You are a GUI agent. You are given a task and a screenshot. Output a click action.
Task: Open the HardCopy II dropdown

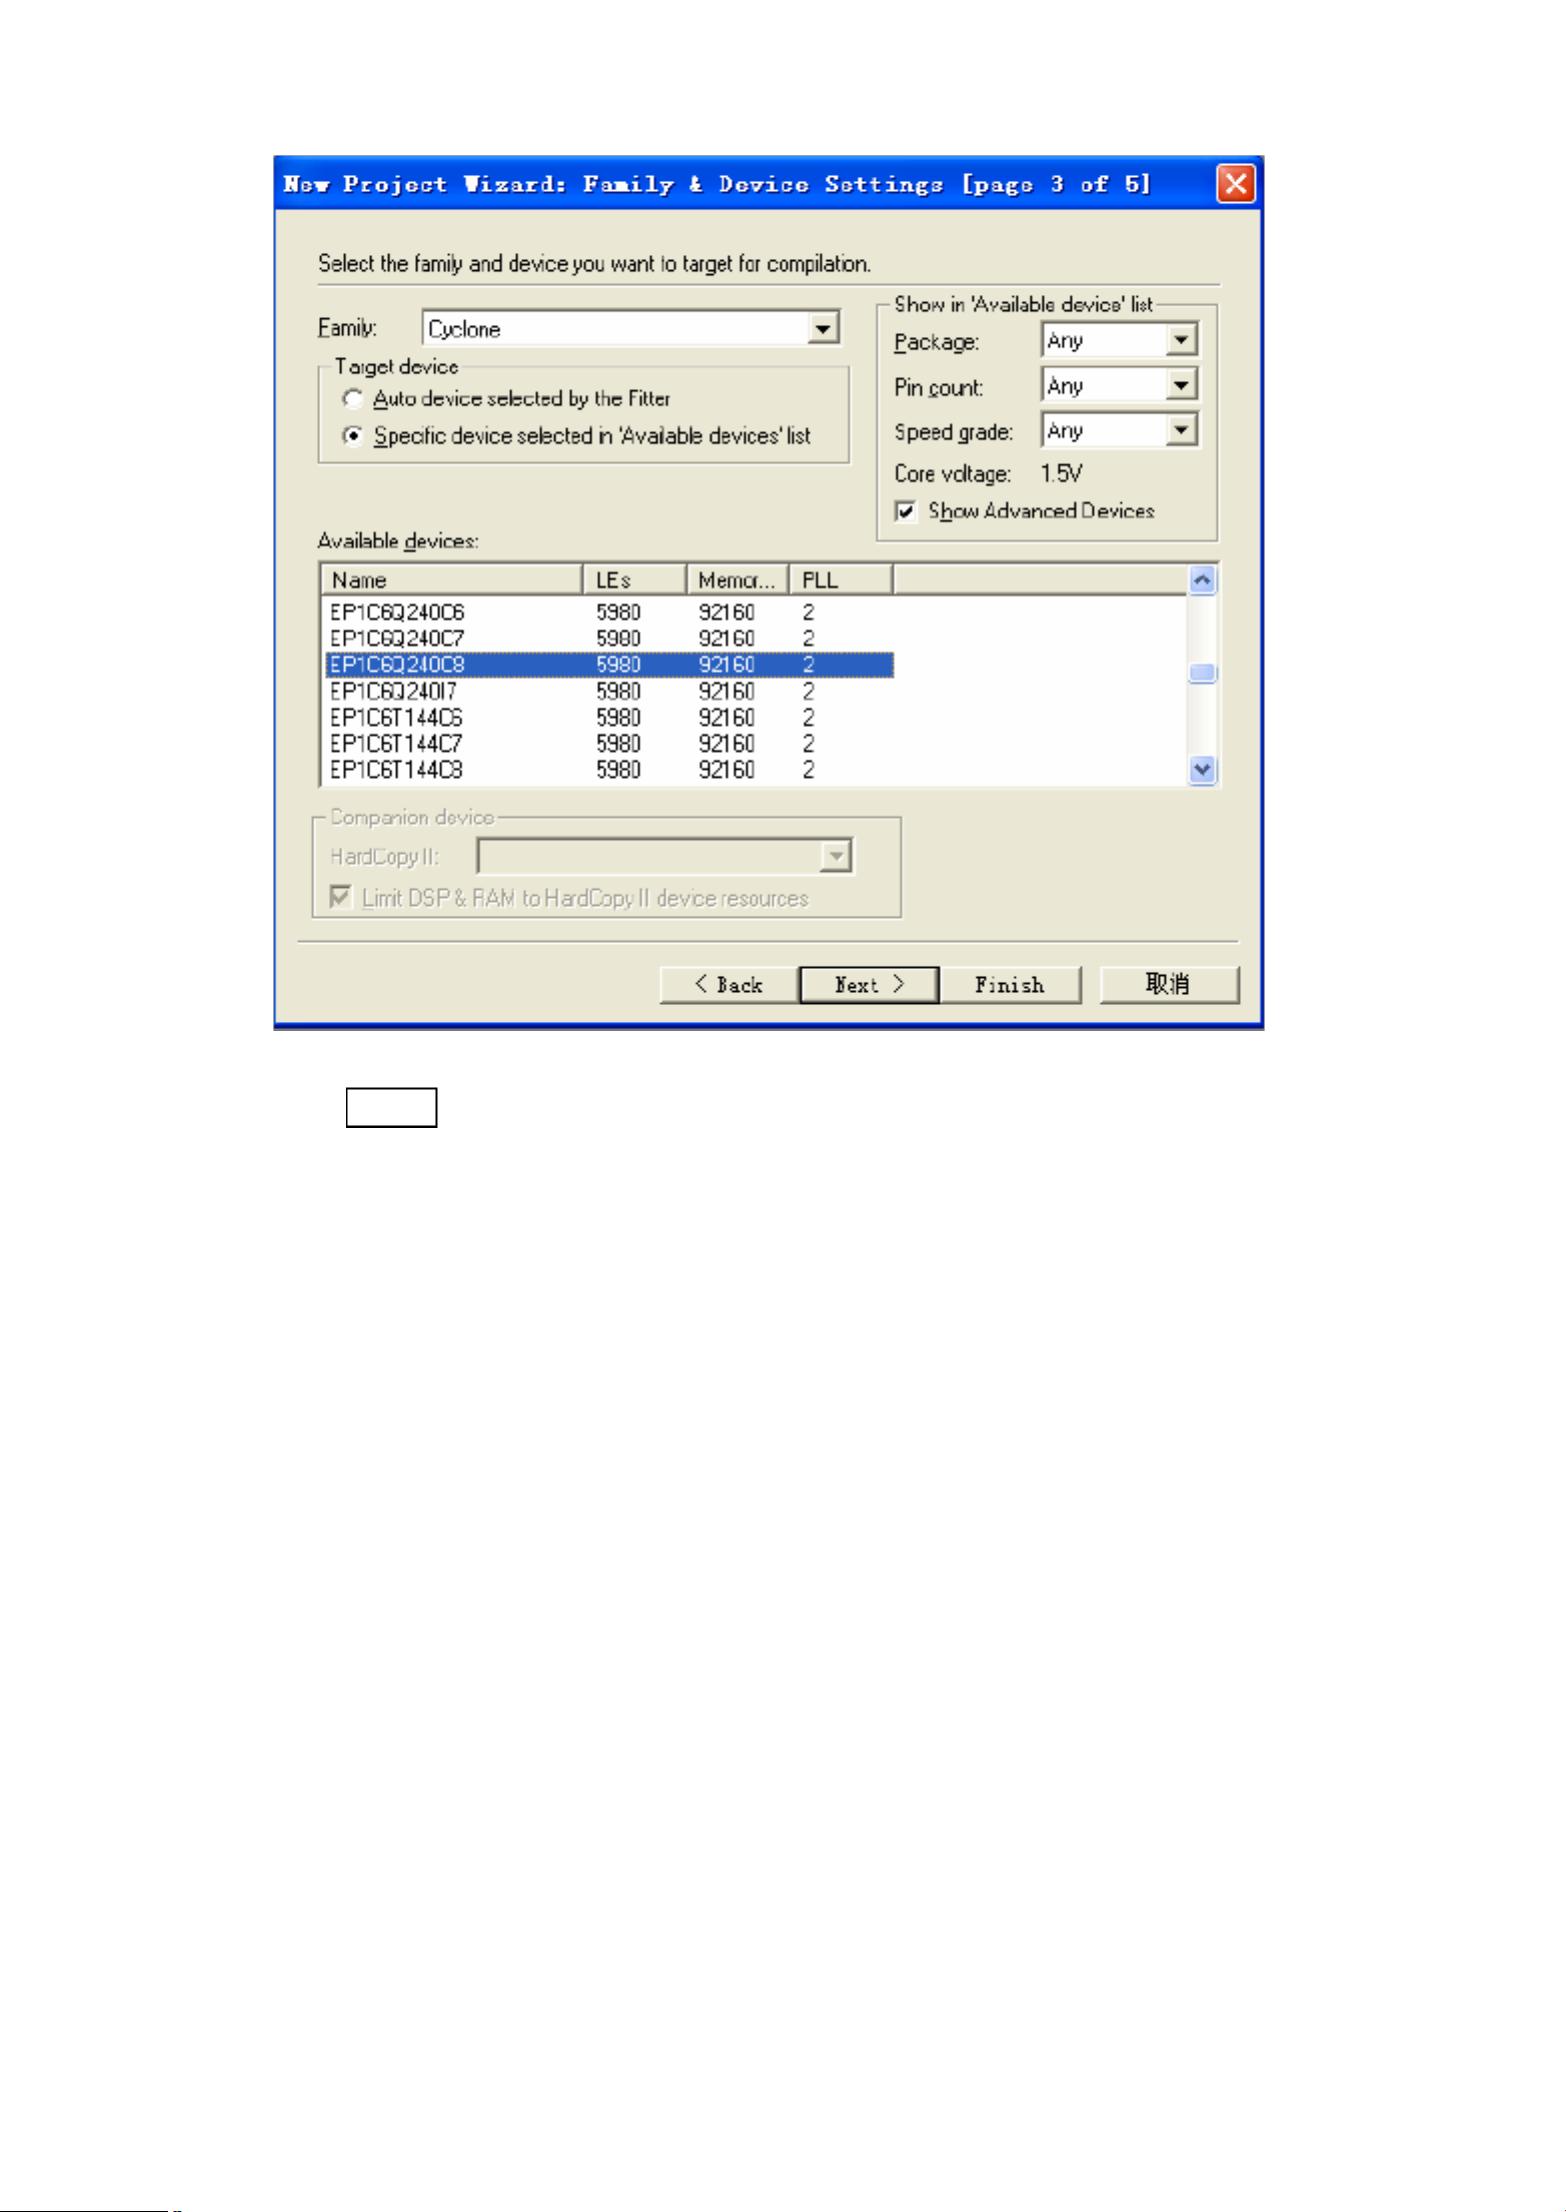pos(665,856)
